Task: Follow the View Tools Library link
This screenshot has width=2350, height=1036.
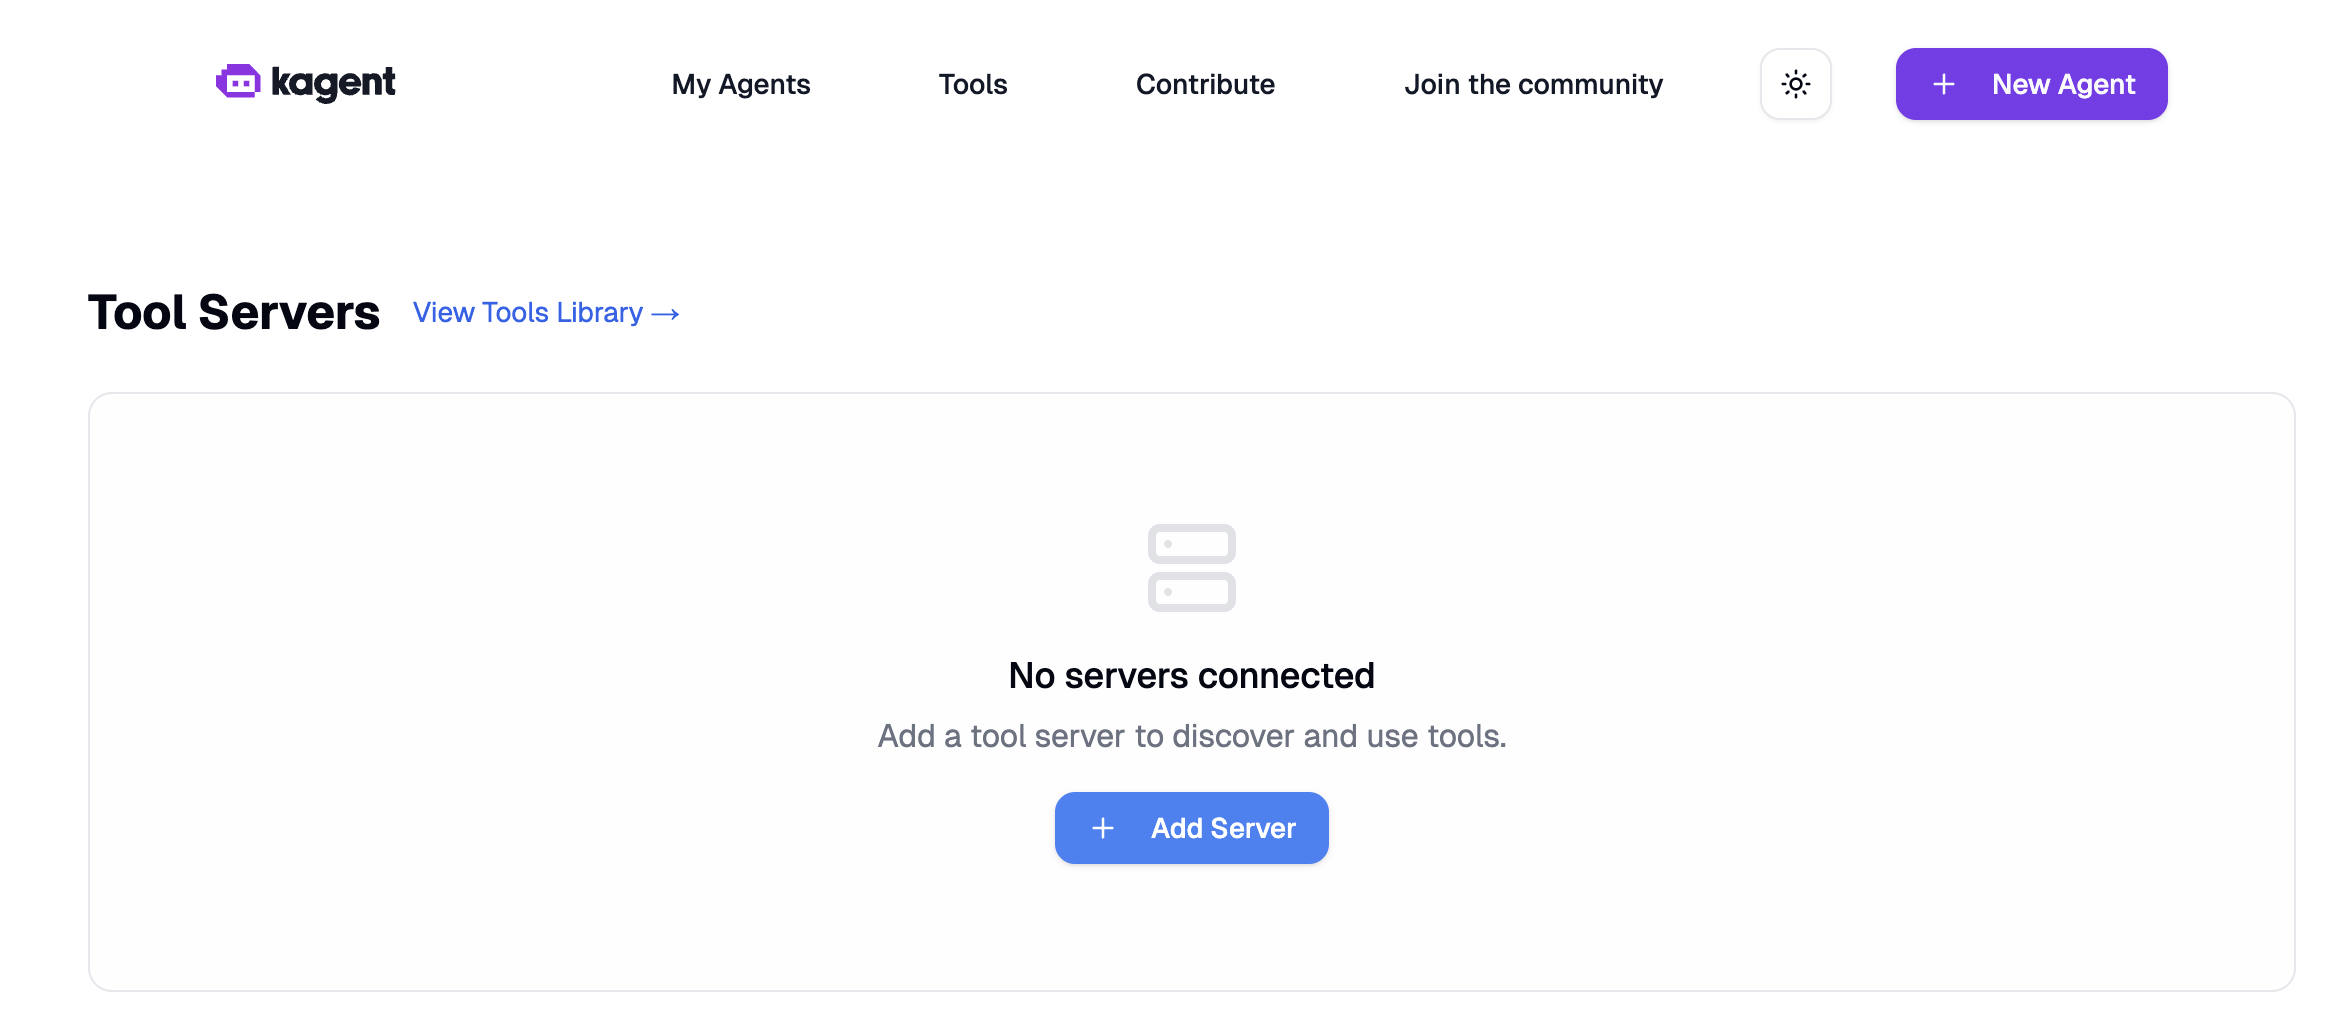Action: [546, 313]
